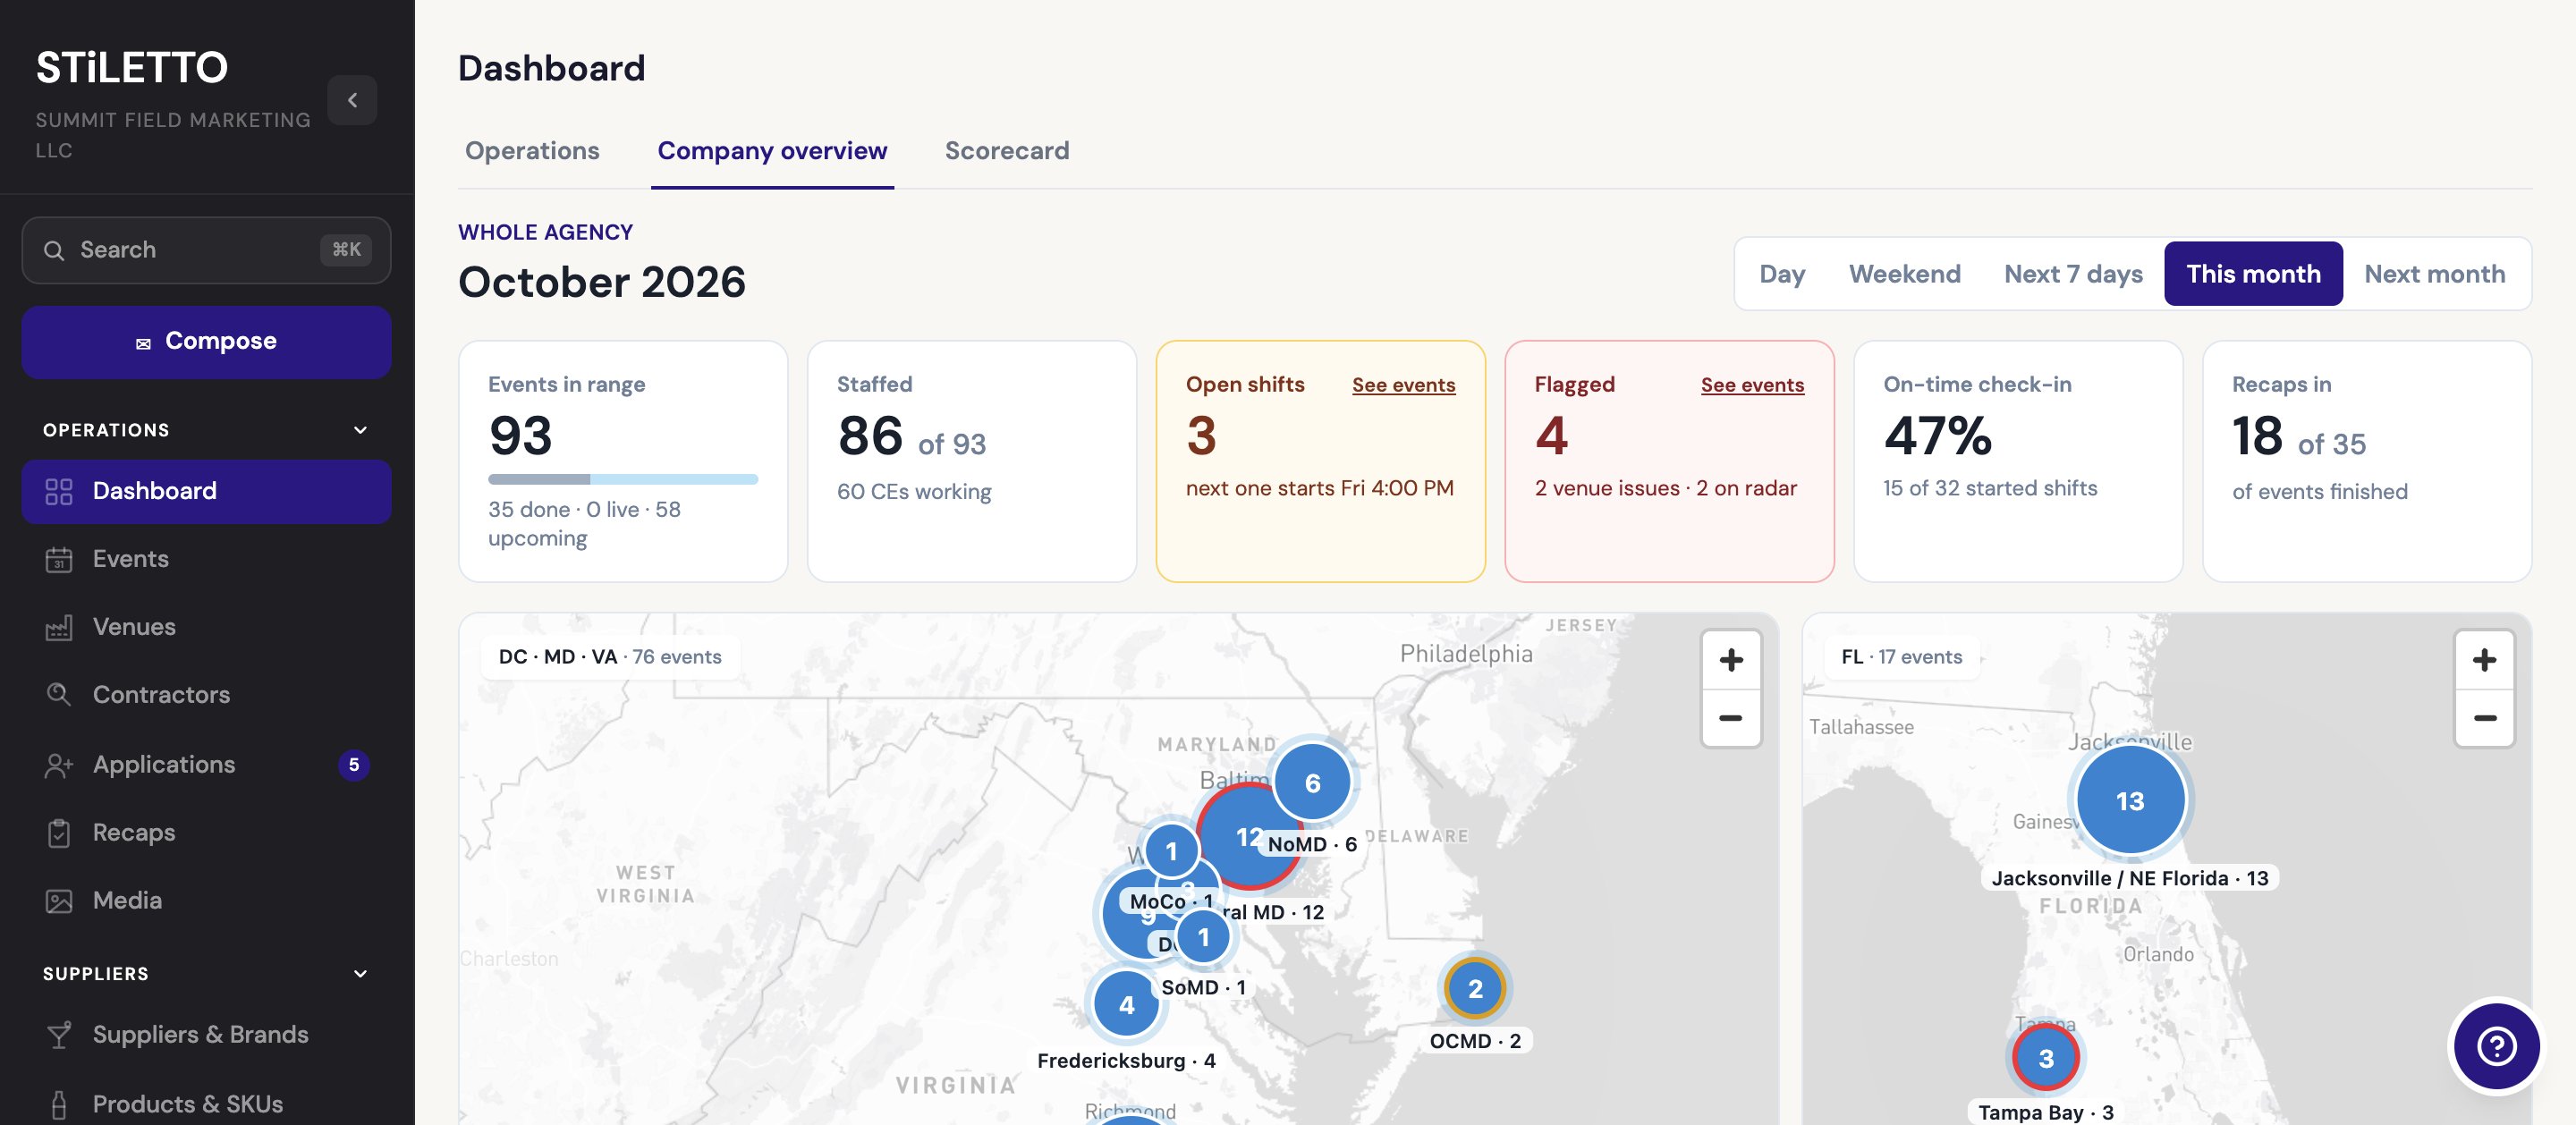Image resolution: width=2576 pixels, height=1125 pixels.
Task: Set range to Weekend
Action: tap(1904, 274)
